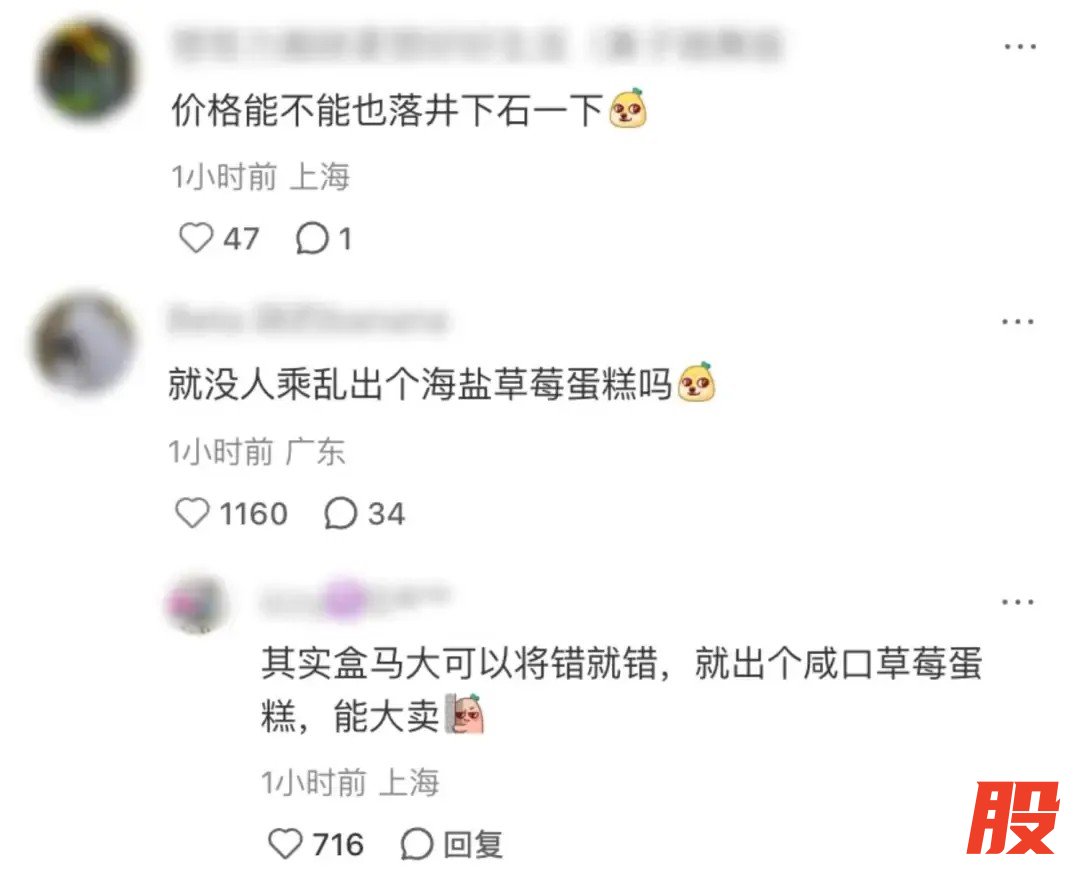Open more options for second comment

[1018, 321]
